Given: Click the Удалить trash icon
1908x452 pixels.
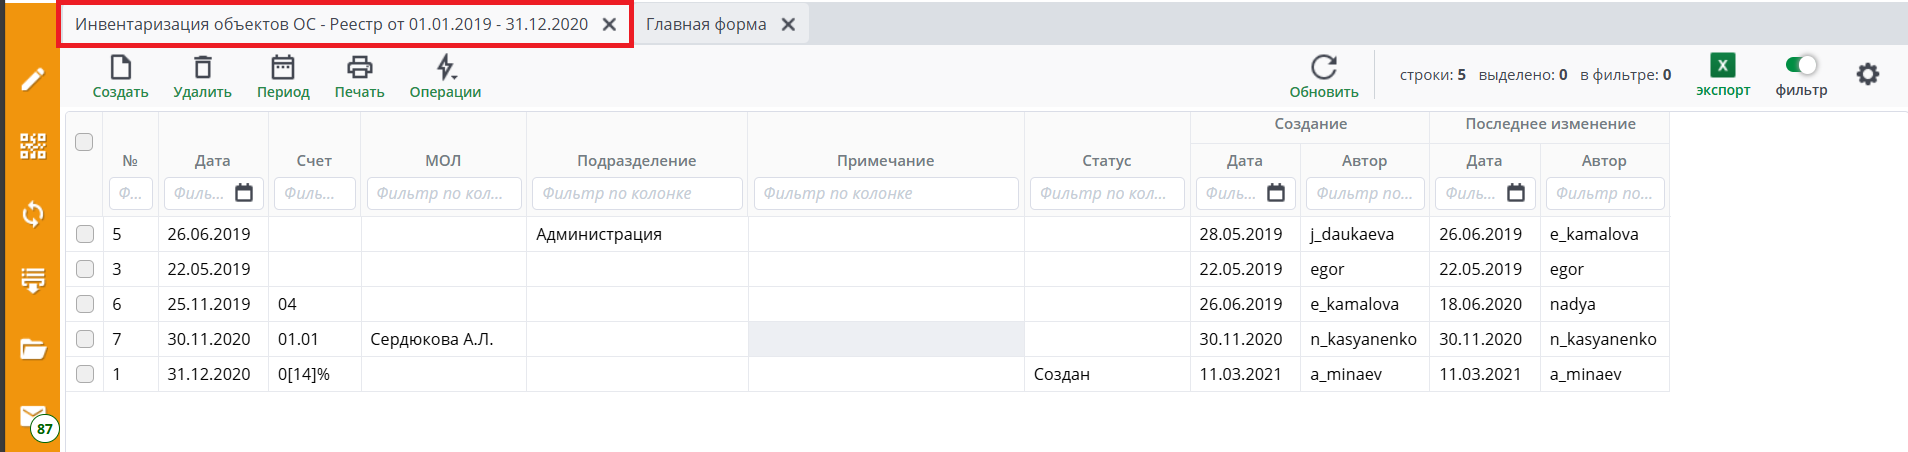Looking at the screenshot, I should pos(202,68).
